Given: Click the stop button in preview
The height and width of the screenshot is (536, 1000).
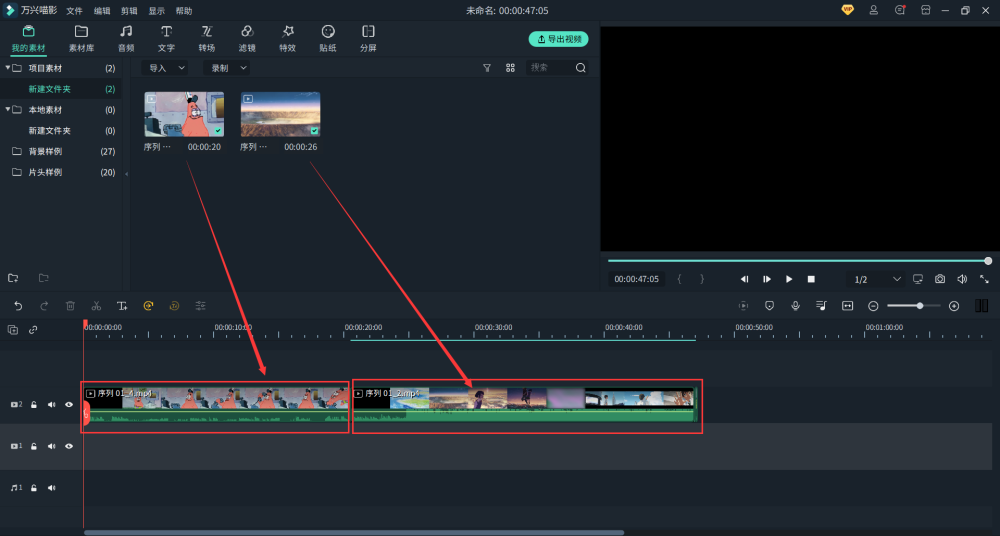Looking at the screenshot, I should tap(811, 279).
